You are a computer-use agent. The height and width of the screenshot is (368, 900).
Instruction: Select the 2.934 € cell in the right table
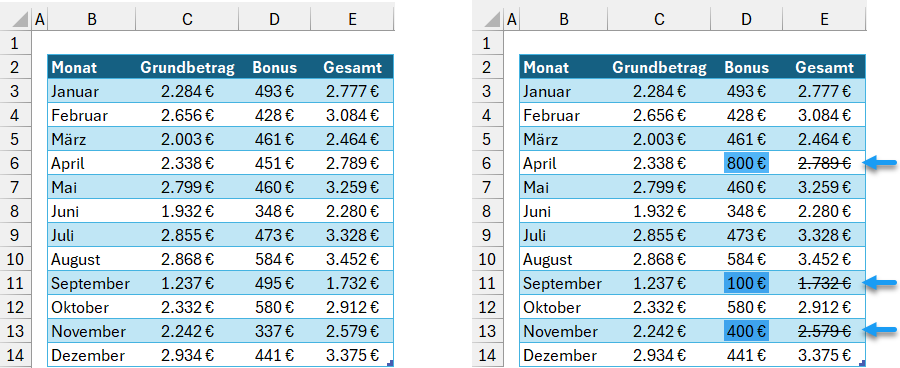[x=659, y=355]
